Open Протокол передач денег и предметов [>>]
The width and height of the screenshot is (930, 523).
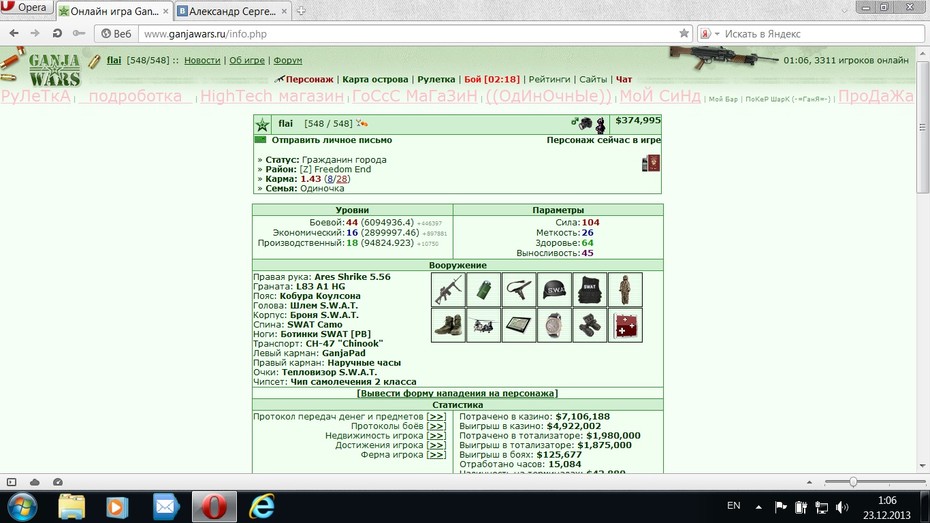[436, 417]
